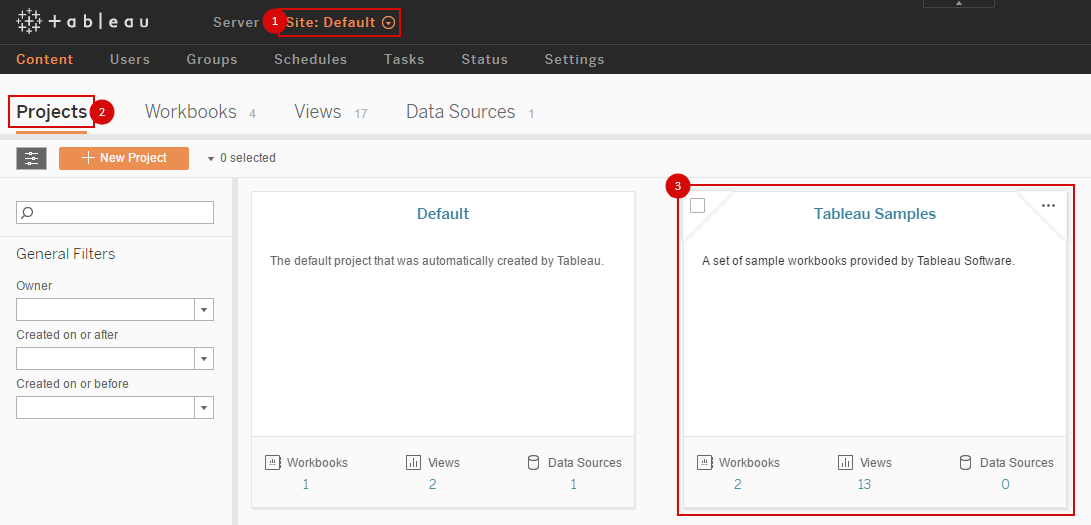Screen dimensions: 1091x525
Task: Open the Default project title link
Action: [443, 213]
